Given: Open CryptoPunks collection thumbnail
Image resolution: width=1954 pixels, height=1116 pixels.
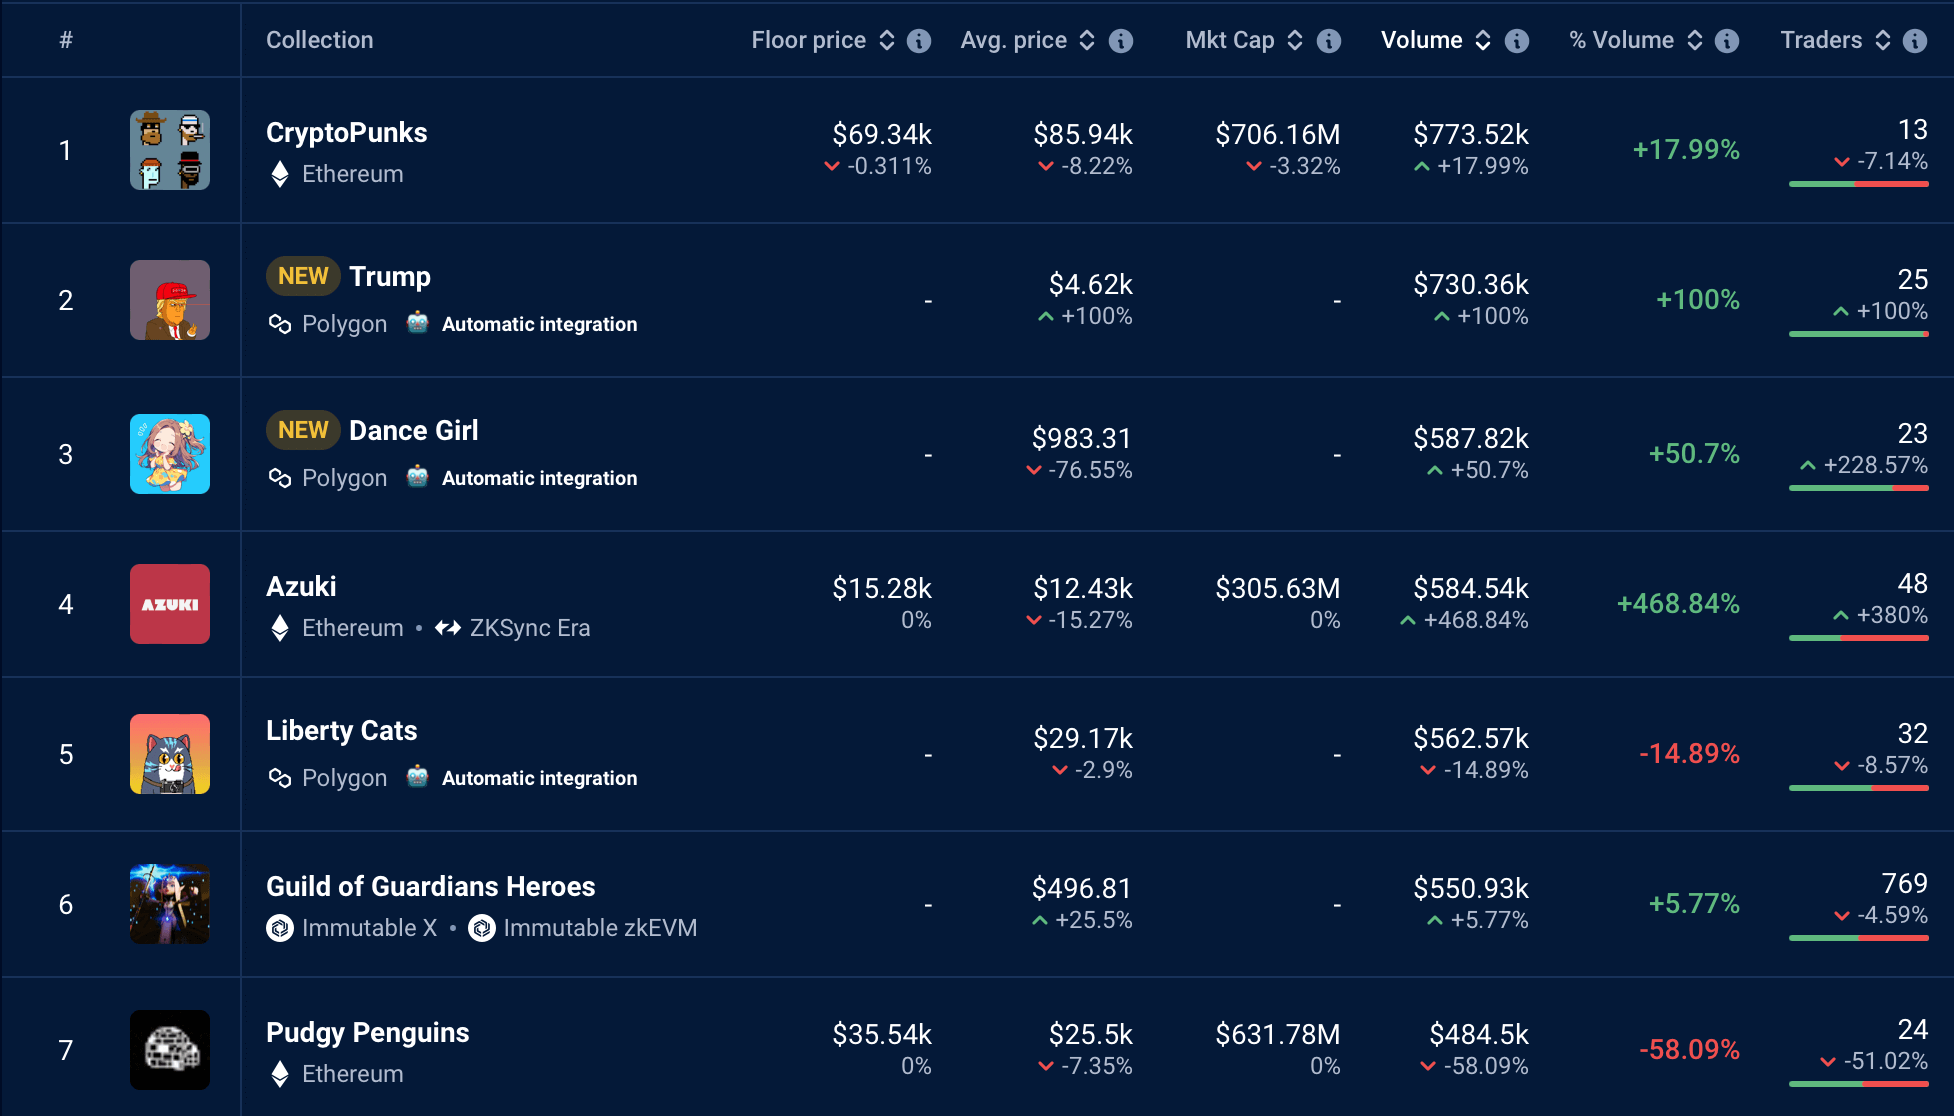Looking at the screenshot, I should point(170,150).
